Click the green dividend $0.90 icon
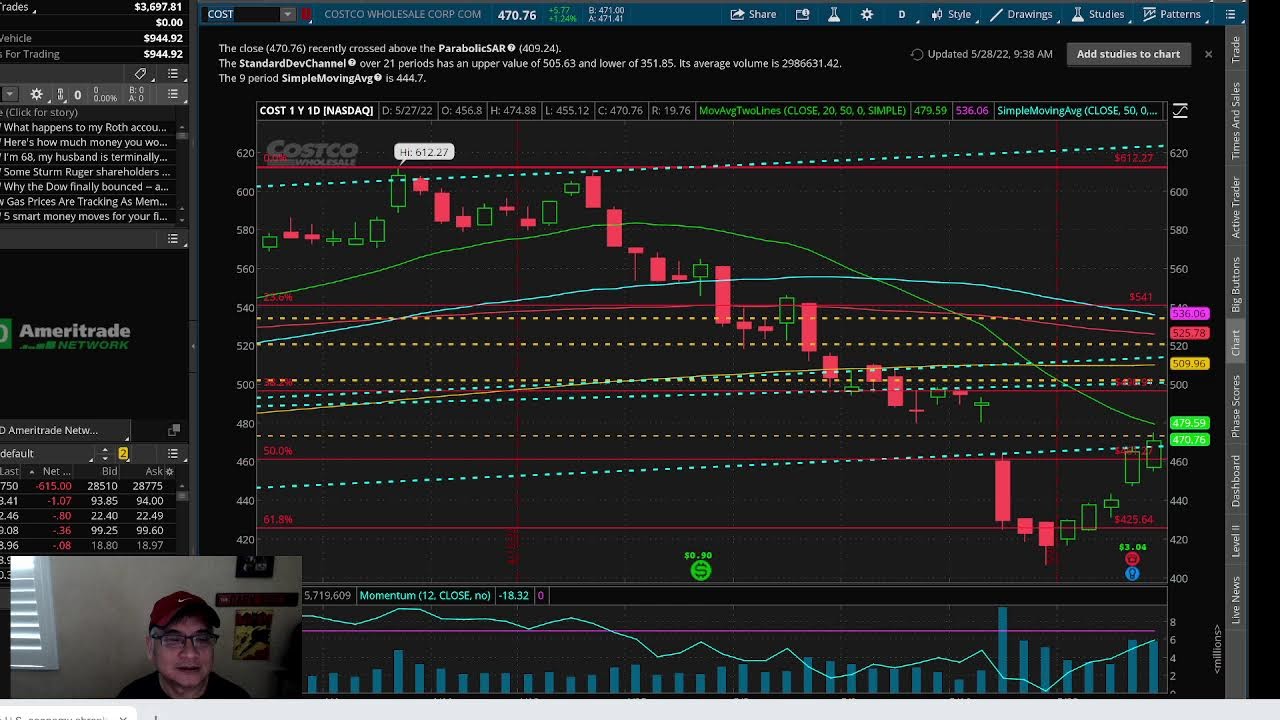This screenshot has height=720, width=1280. coord(700,570)
